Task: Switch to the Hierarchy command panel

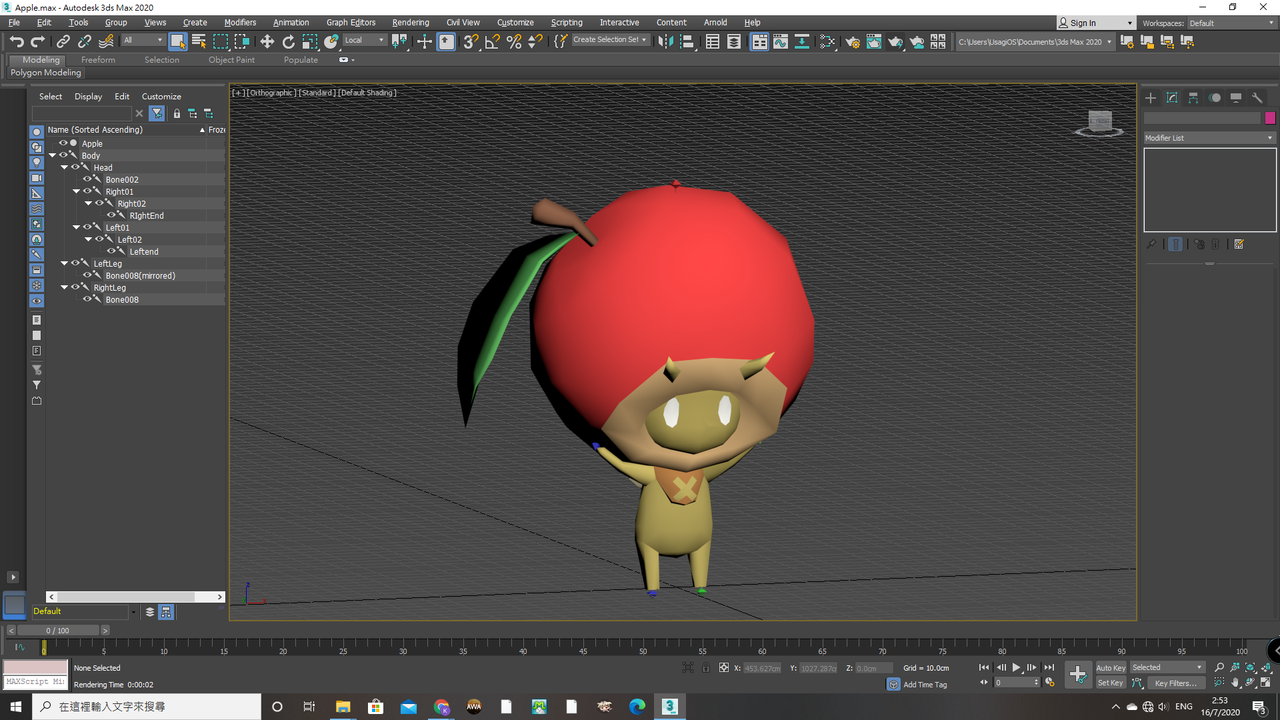Action: [x=1193, y=98]
